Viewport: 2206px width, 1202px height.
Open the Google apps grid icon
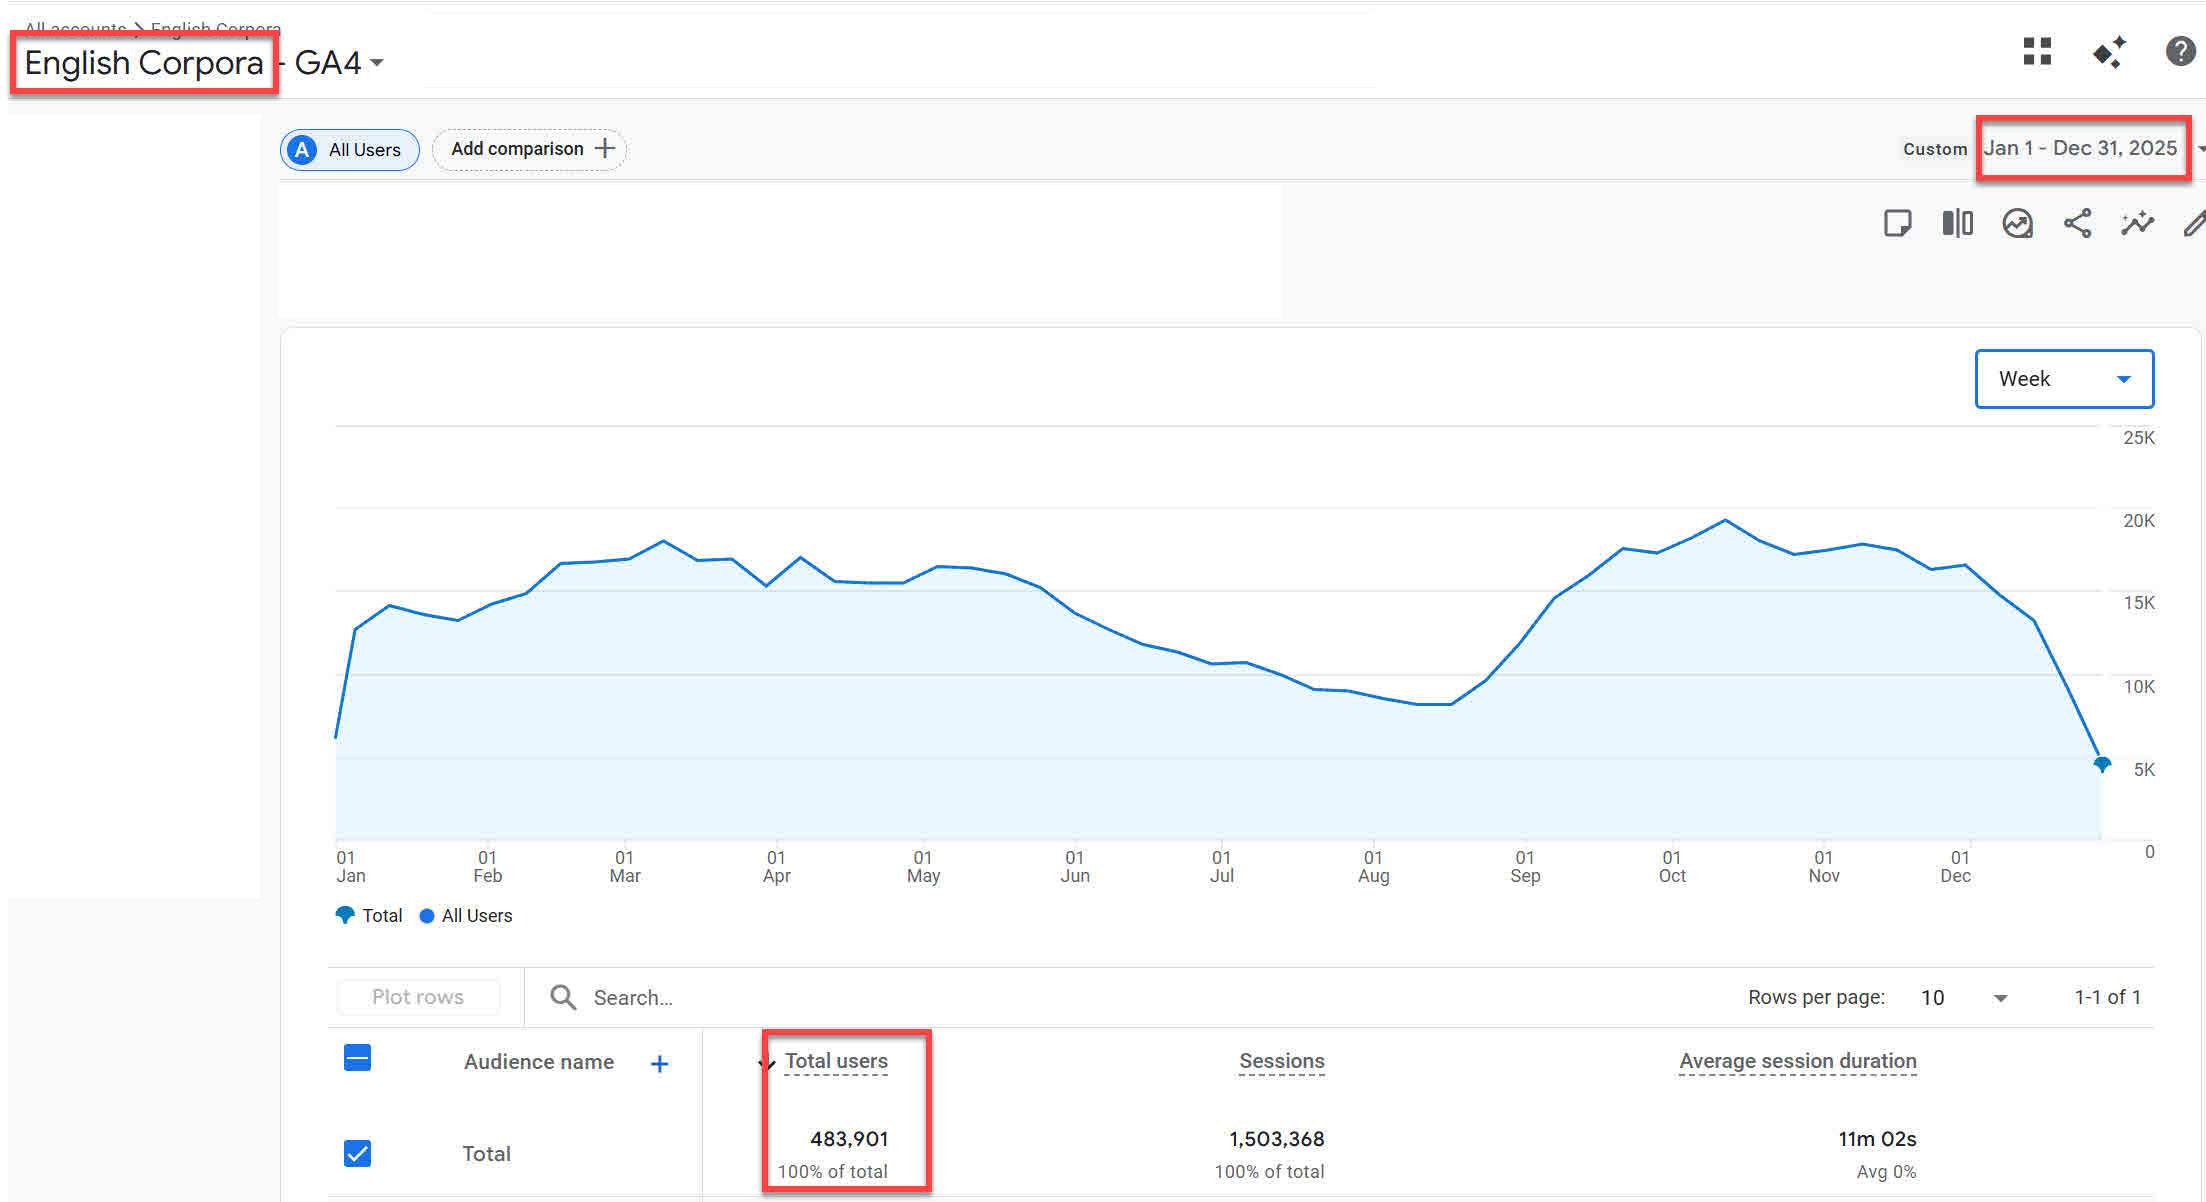[x=2037, y=51]
